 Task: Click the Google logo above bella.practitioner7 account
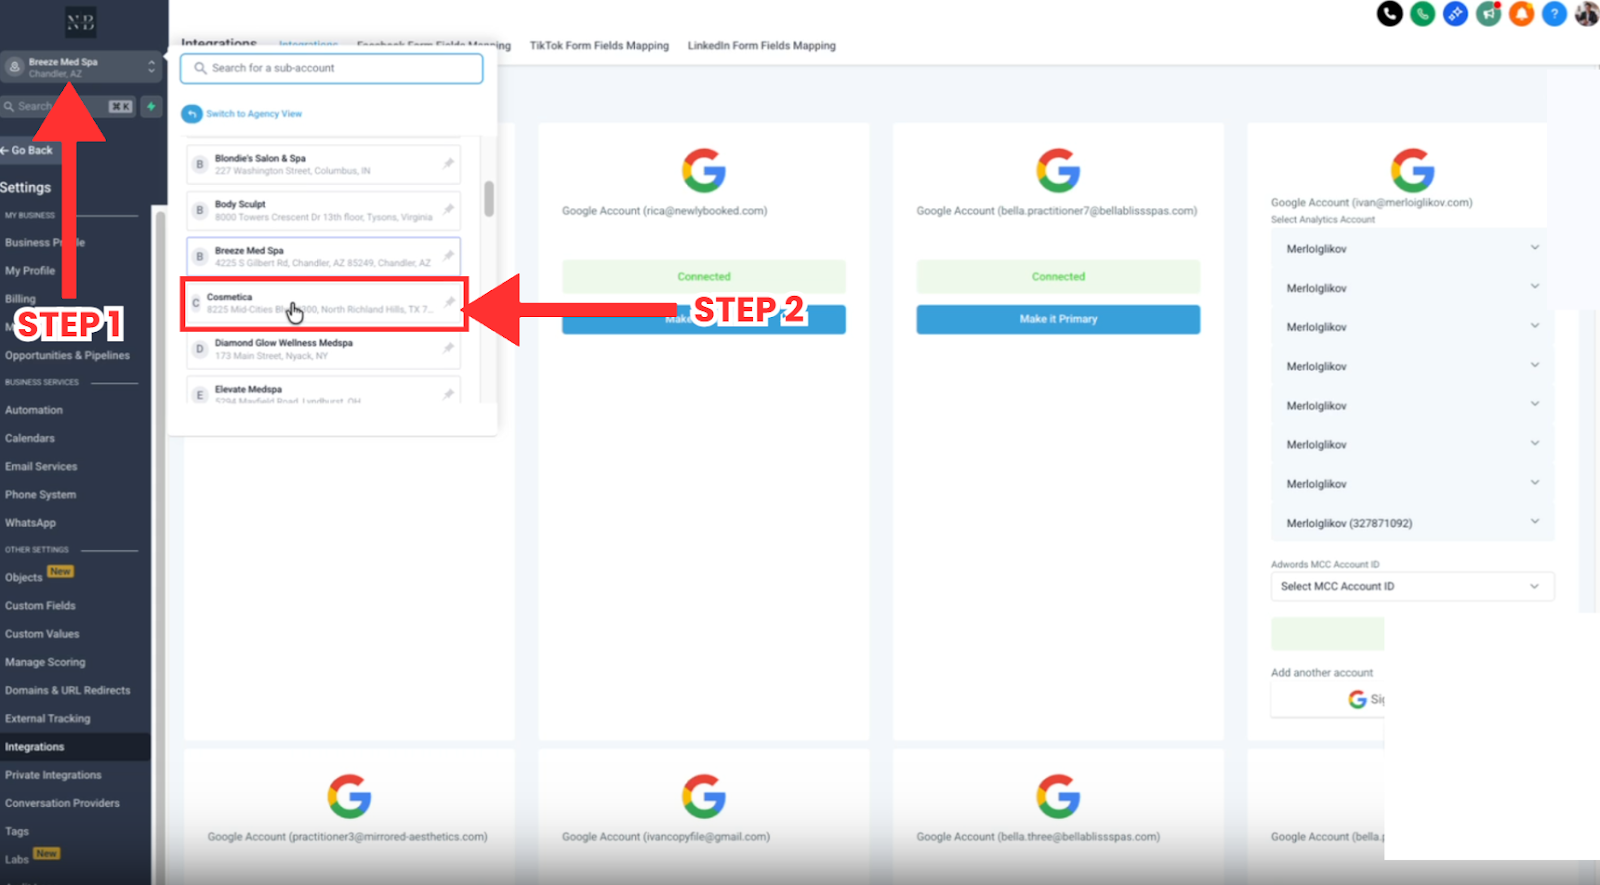1058,171
